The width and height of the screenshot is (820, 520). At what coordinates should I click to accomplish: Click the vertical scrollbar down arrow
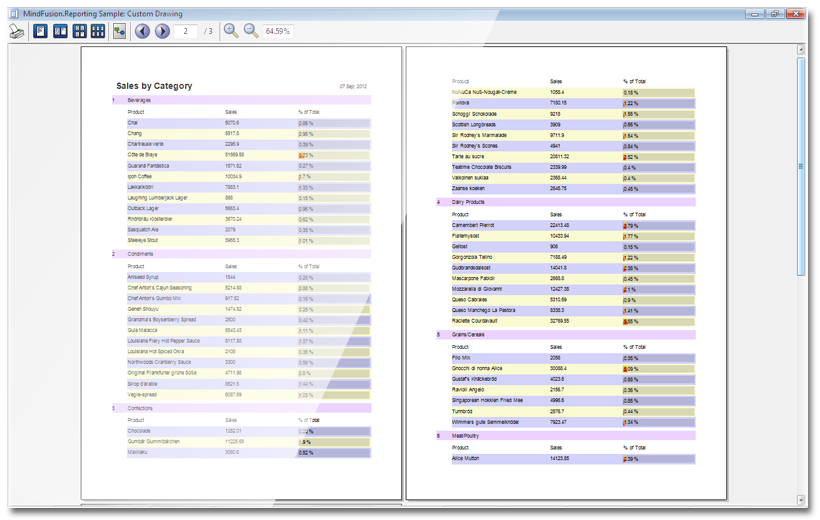point(801,499)
